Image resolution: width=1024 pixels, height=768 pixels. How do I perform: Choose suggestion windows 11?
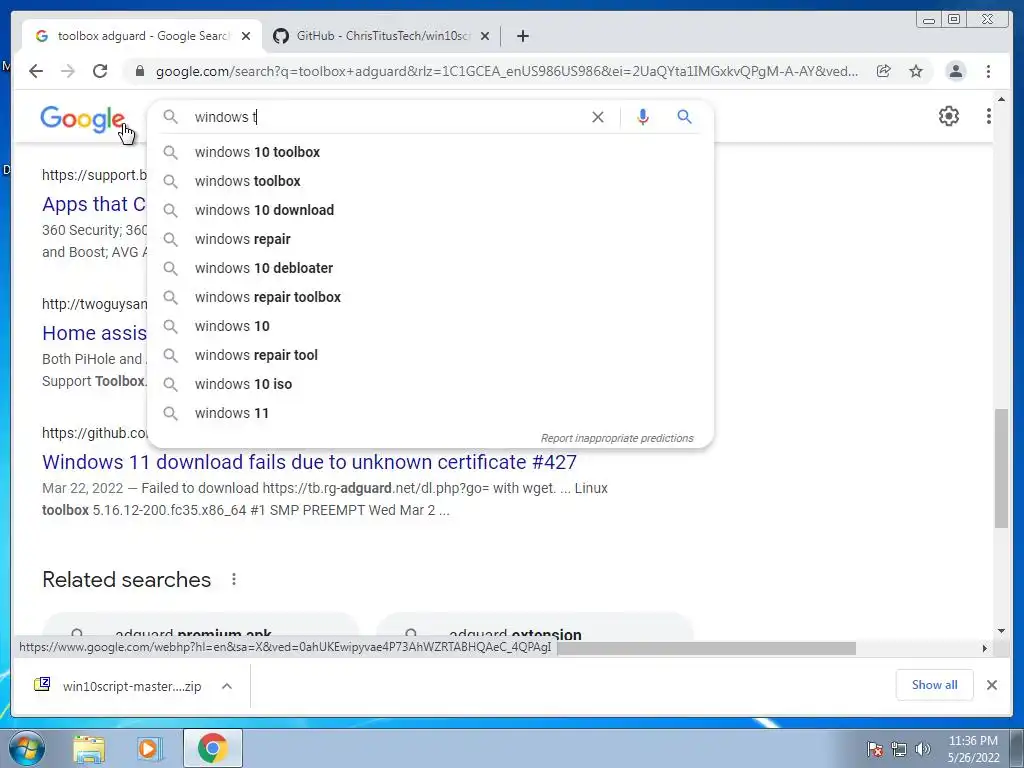click(430, 413)
